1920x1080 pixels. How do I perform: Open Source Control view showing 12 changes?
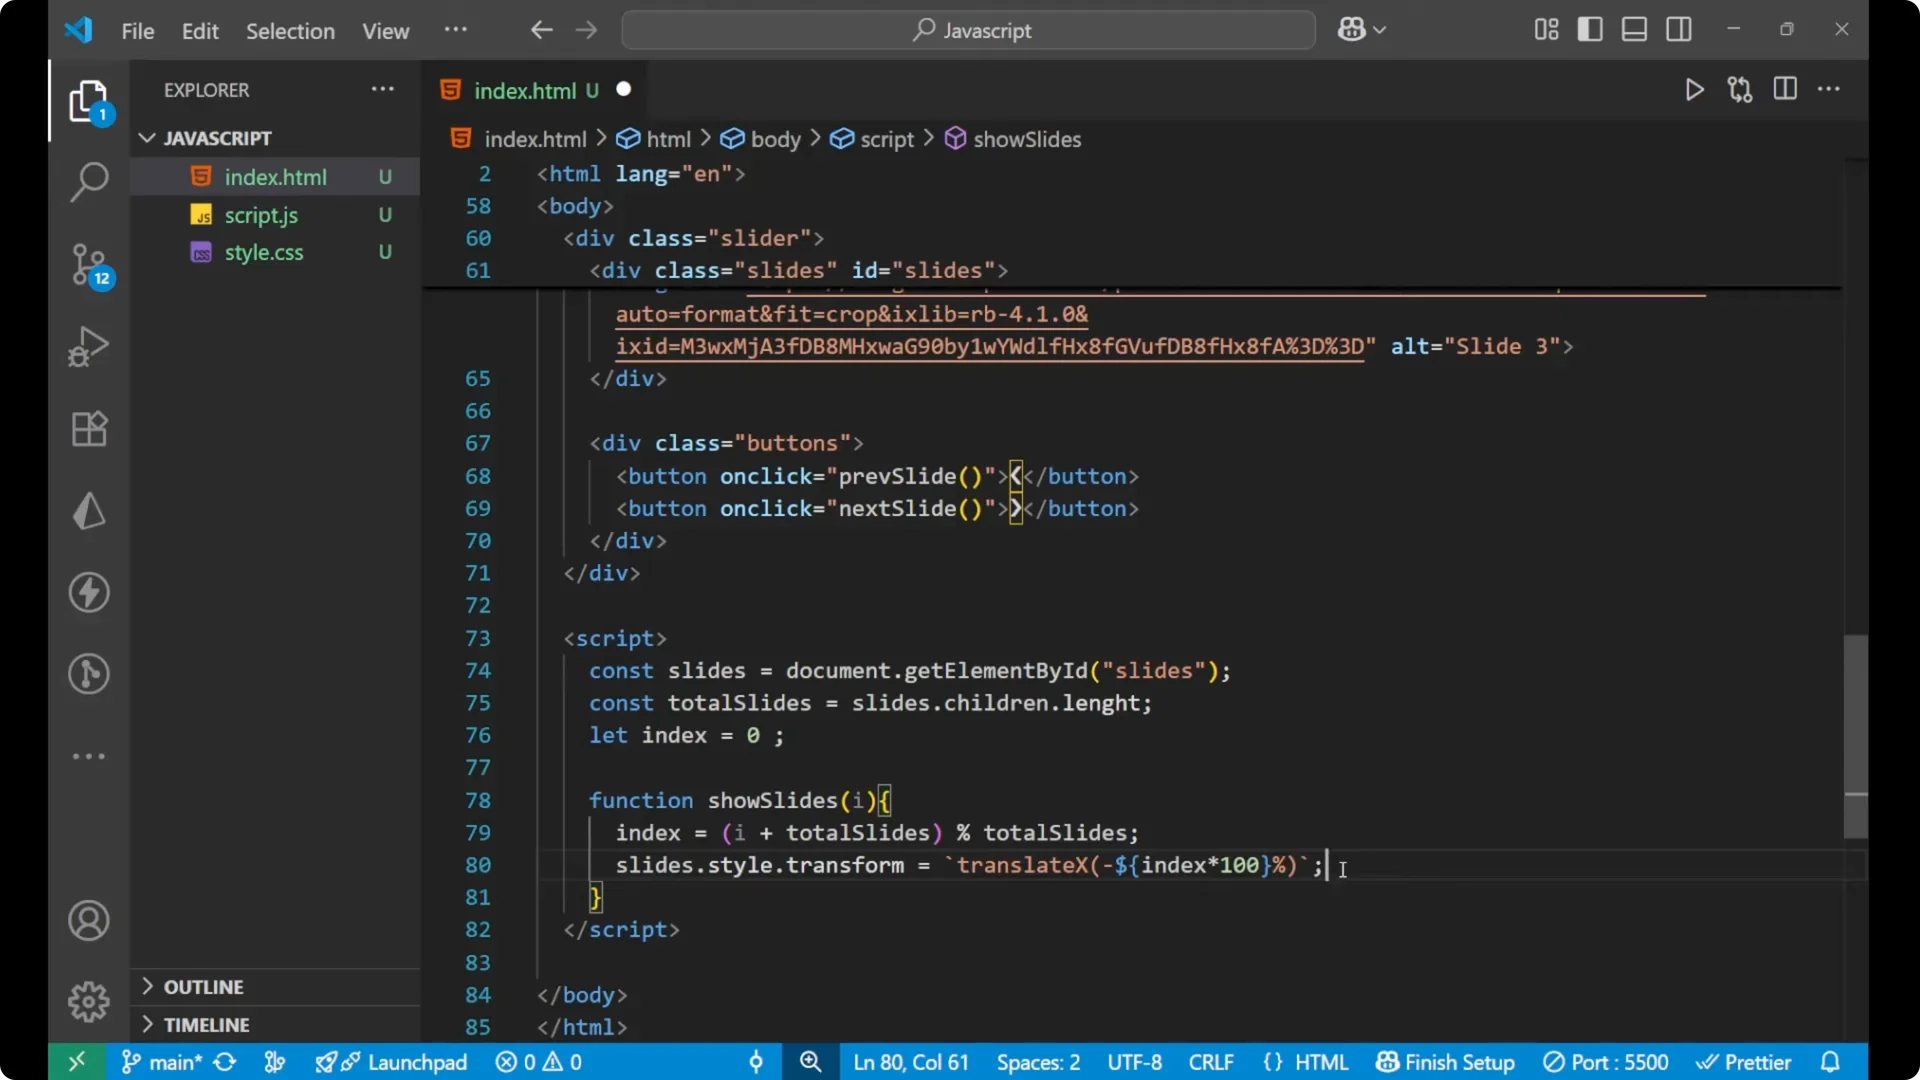88,265
